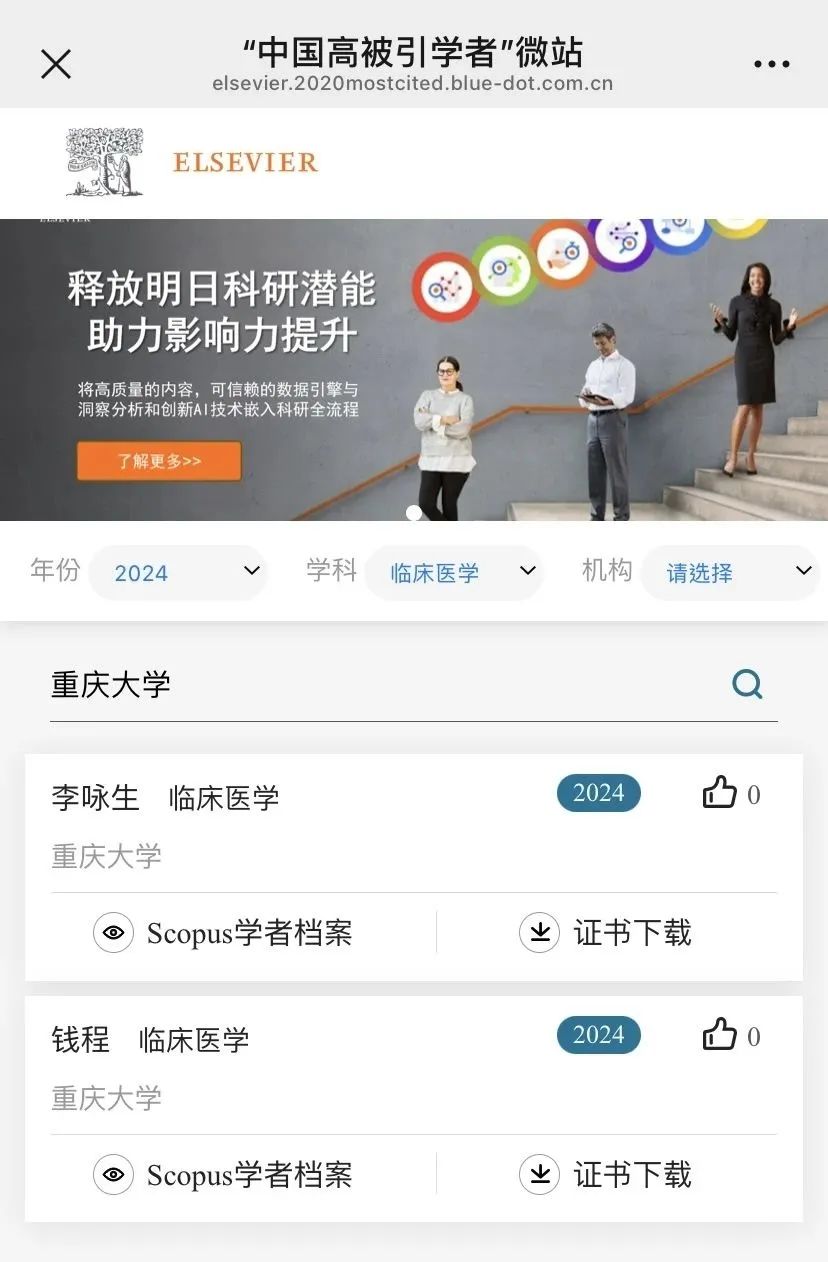The height and width of the screenshot is (1262, 828).
Task: Expand the 学科 临床医学 dropdown
Action: pos(454,572)
